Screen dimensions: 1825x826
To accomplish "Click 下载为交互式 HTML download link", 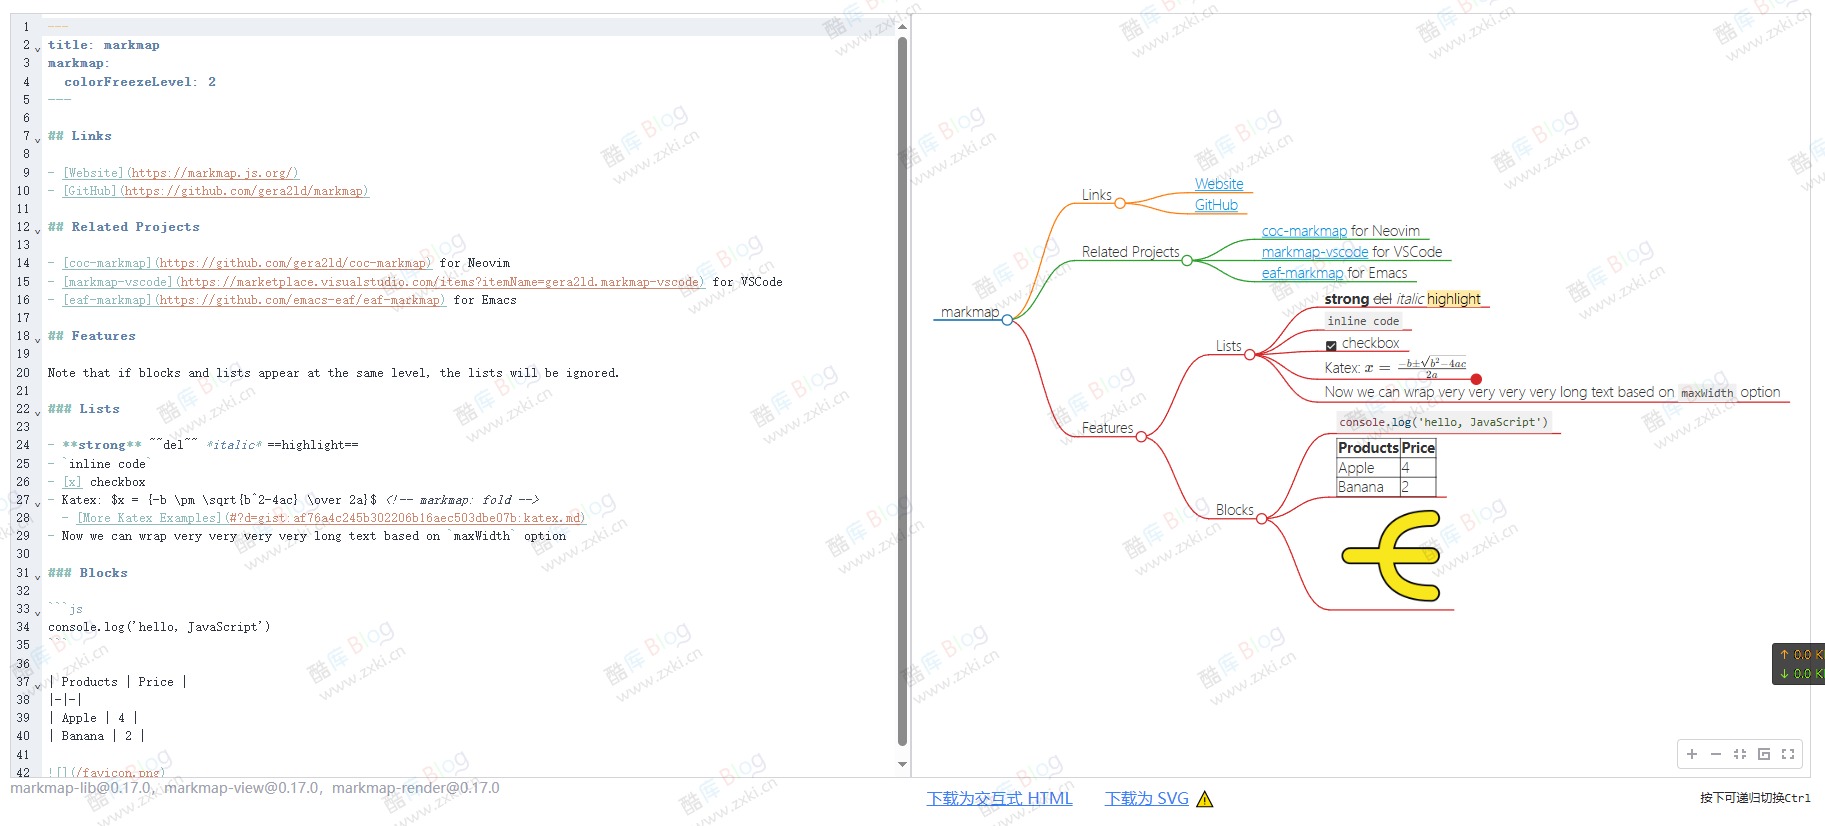I will [x=999, y=798].
